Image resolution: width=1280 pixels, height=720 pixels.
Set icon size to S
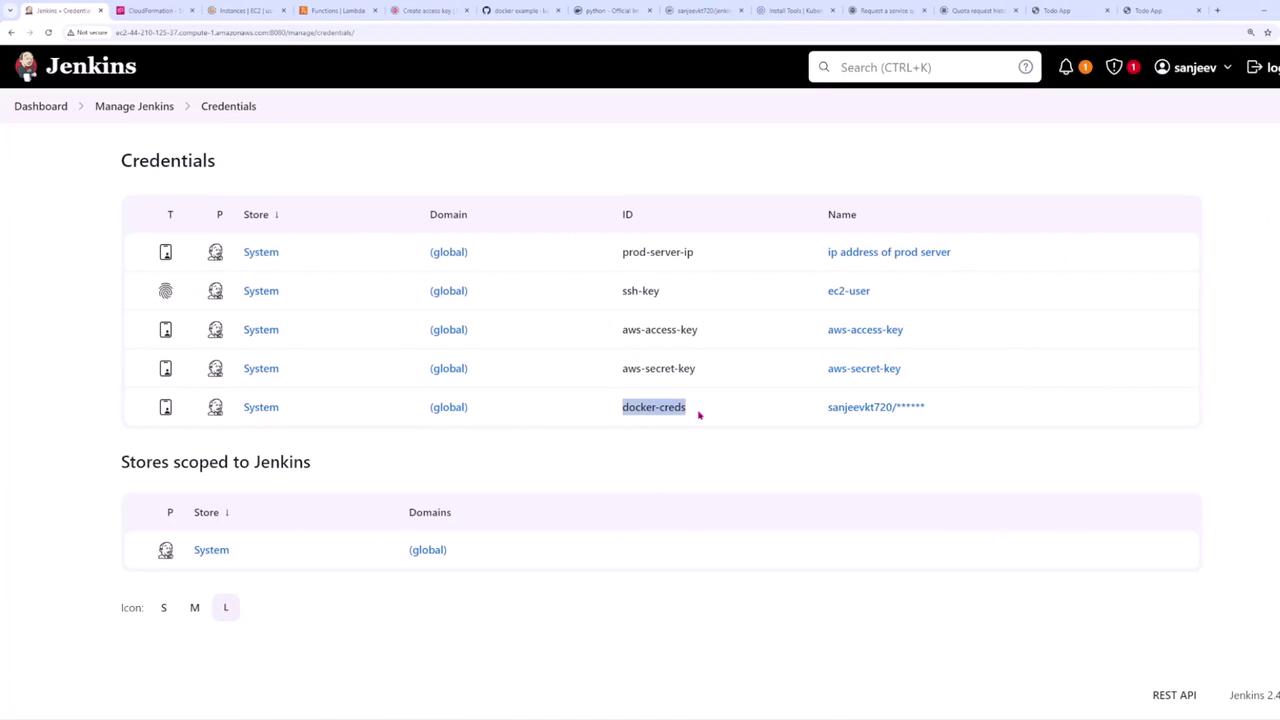click(164, 608)
